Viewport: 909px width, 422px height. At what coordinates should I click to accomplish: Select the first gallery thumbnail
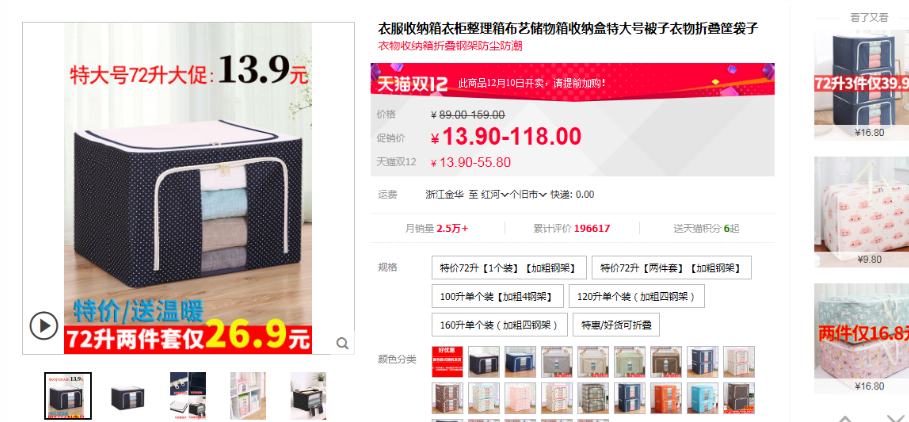[x=68, y=396]
